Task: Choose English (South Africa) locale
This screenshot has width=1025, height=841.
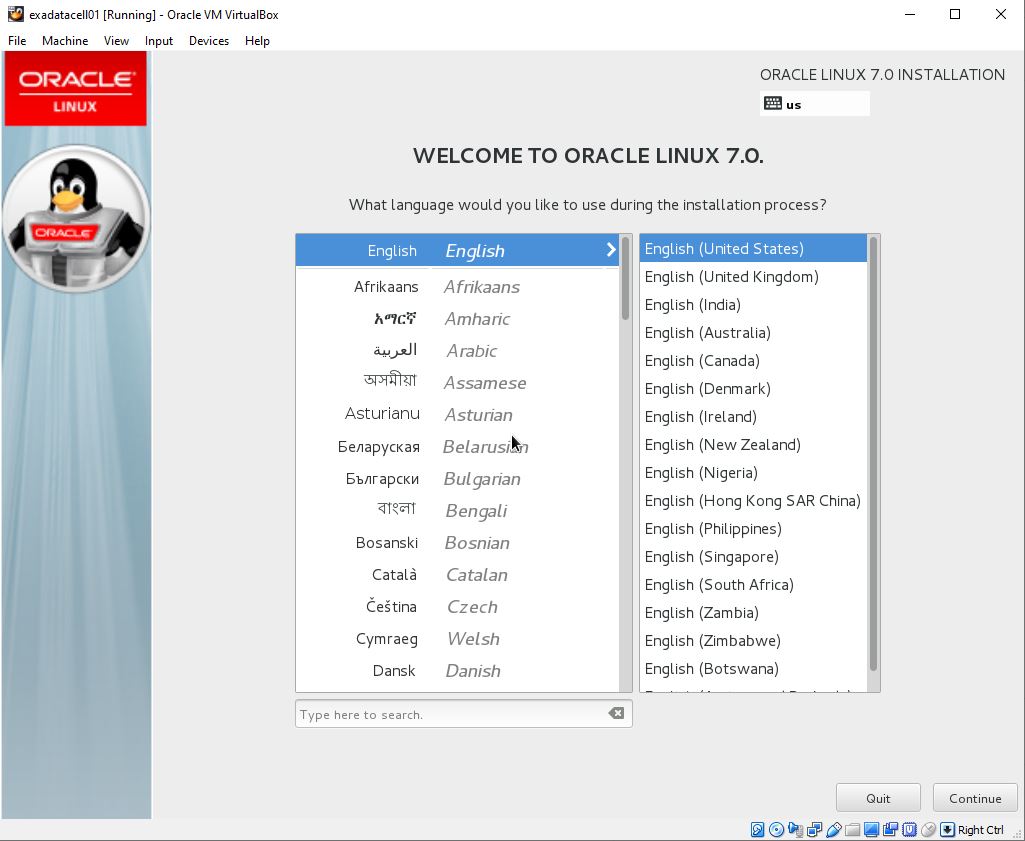Action: coord(753,585)
